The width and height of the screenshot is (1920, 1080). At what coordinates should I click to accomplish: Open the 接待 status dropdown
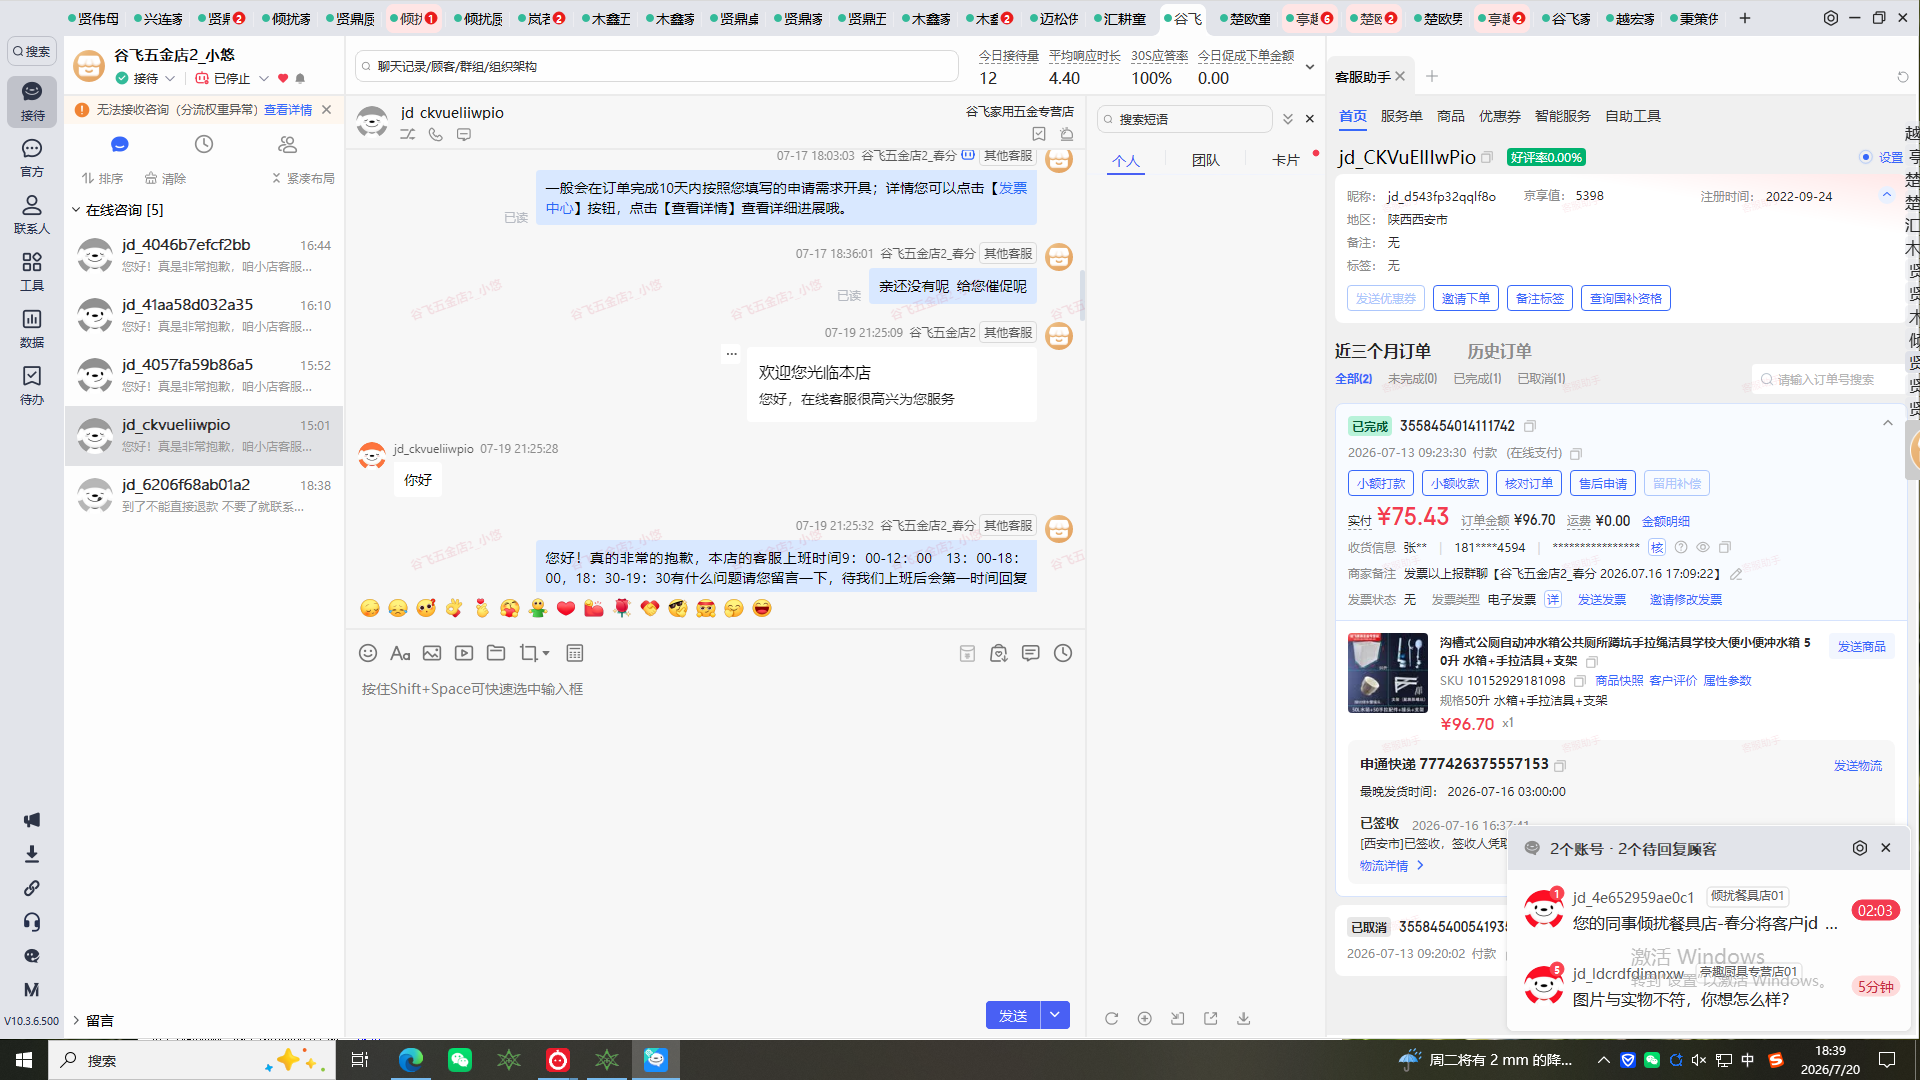171,78
